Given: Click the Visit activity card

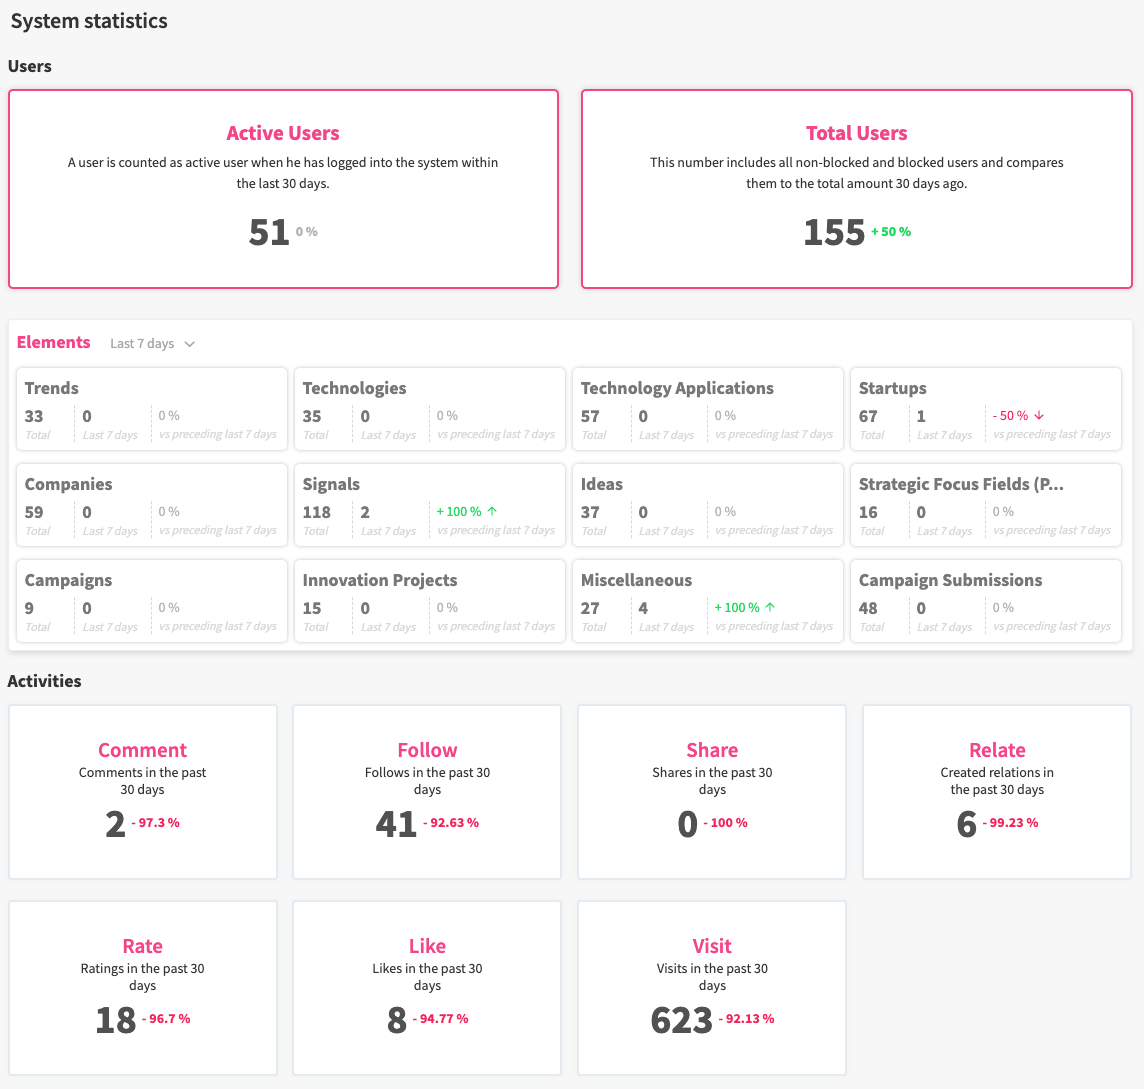Looking at the screenshot, I should (712, 988).
